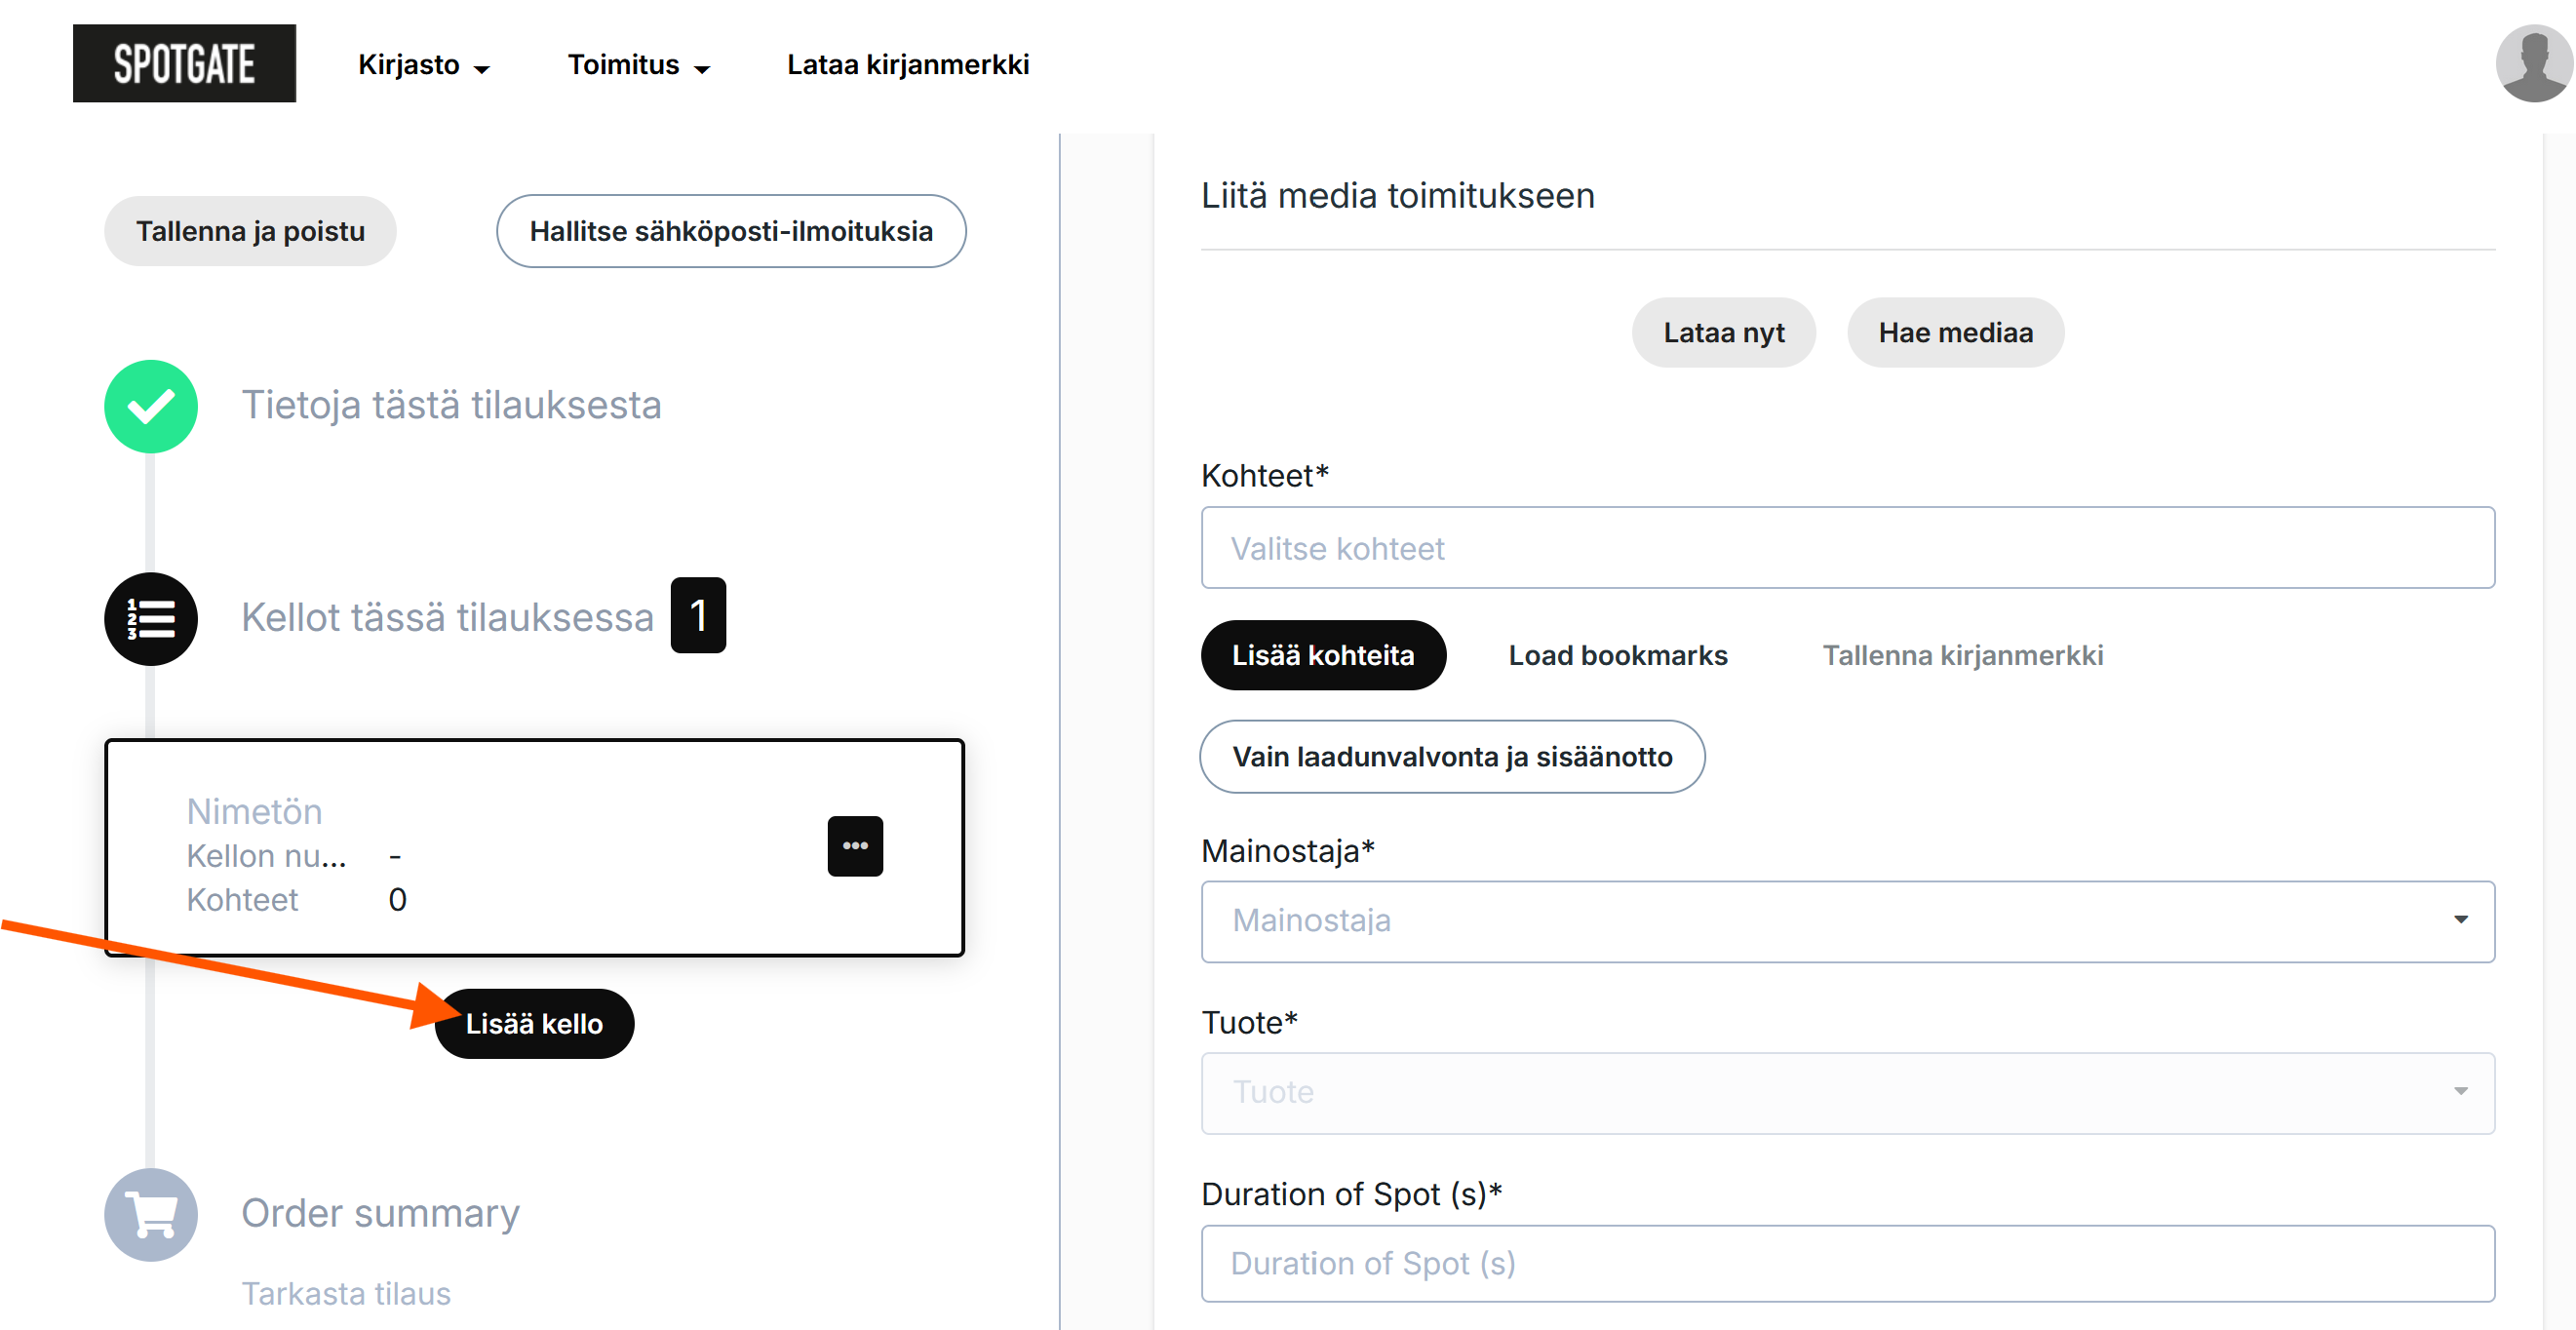2576x1330 pixels.
Task: Click the Load bookmarks link
Action: pos(1617,655)
